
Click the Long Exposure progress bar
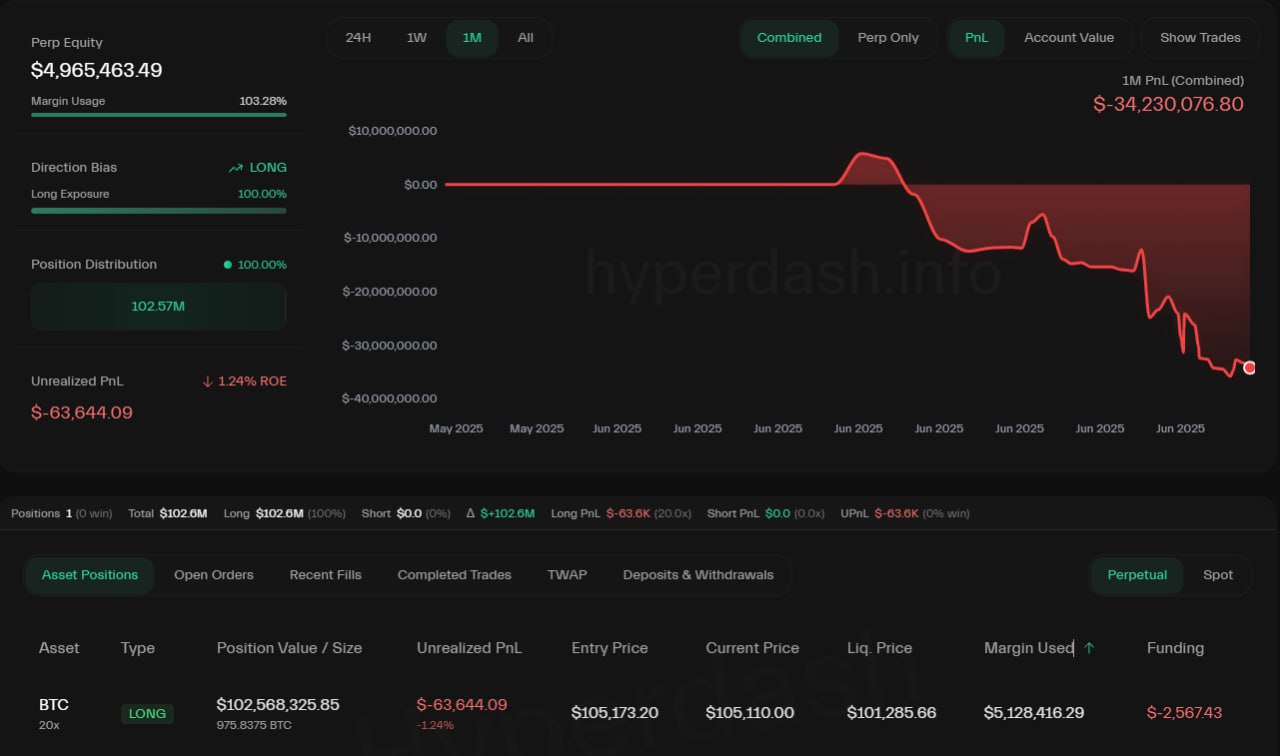coord(159,210)
